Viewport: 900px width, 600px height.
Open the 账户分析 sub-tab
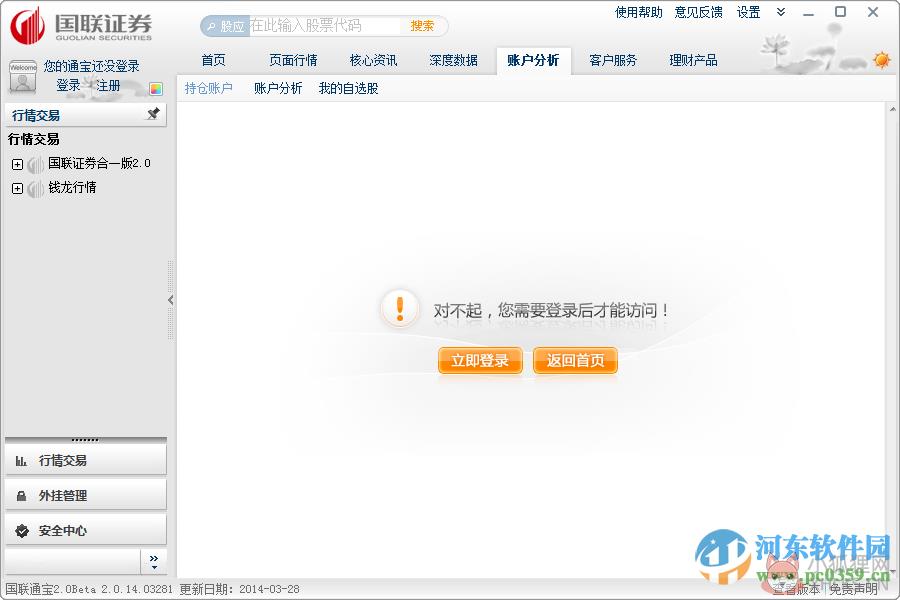tap(278, 88)
